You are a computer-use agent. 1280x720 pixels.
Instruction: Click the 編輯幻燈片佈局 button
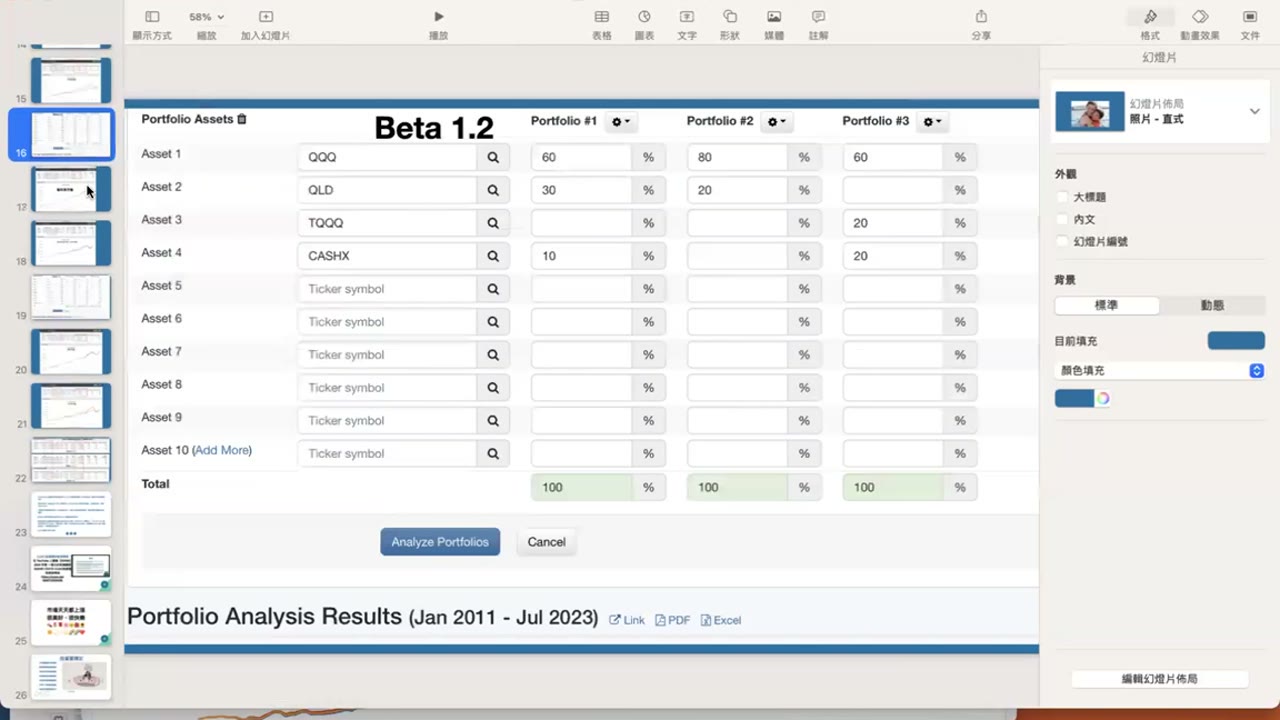tap(1159, 679)
